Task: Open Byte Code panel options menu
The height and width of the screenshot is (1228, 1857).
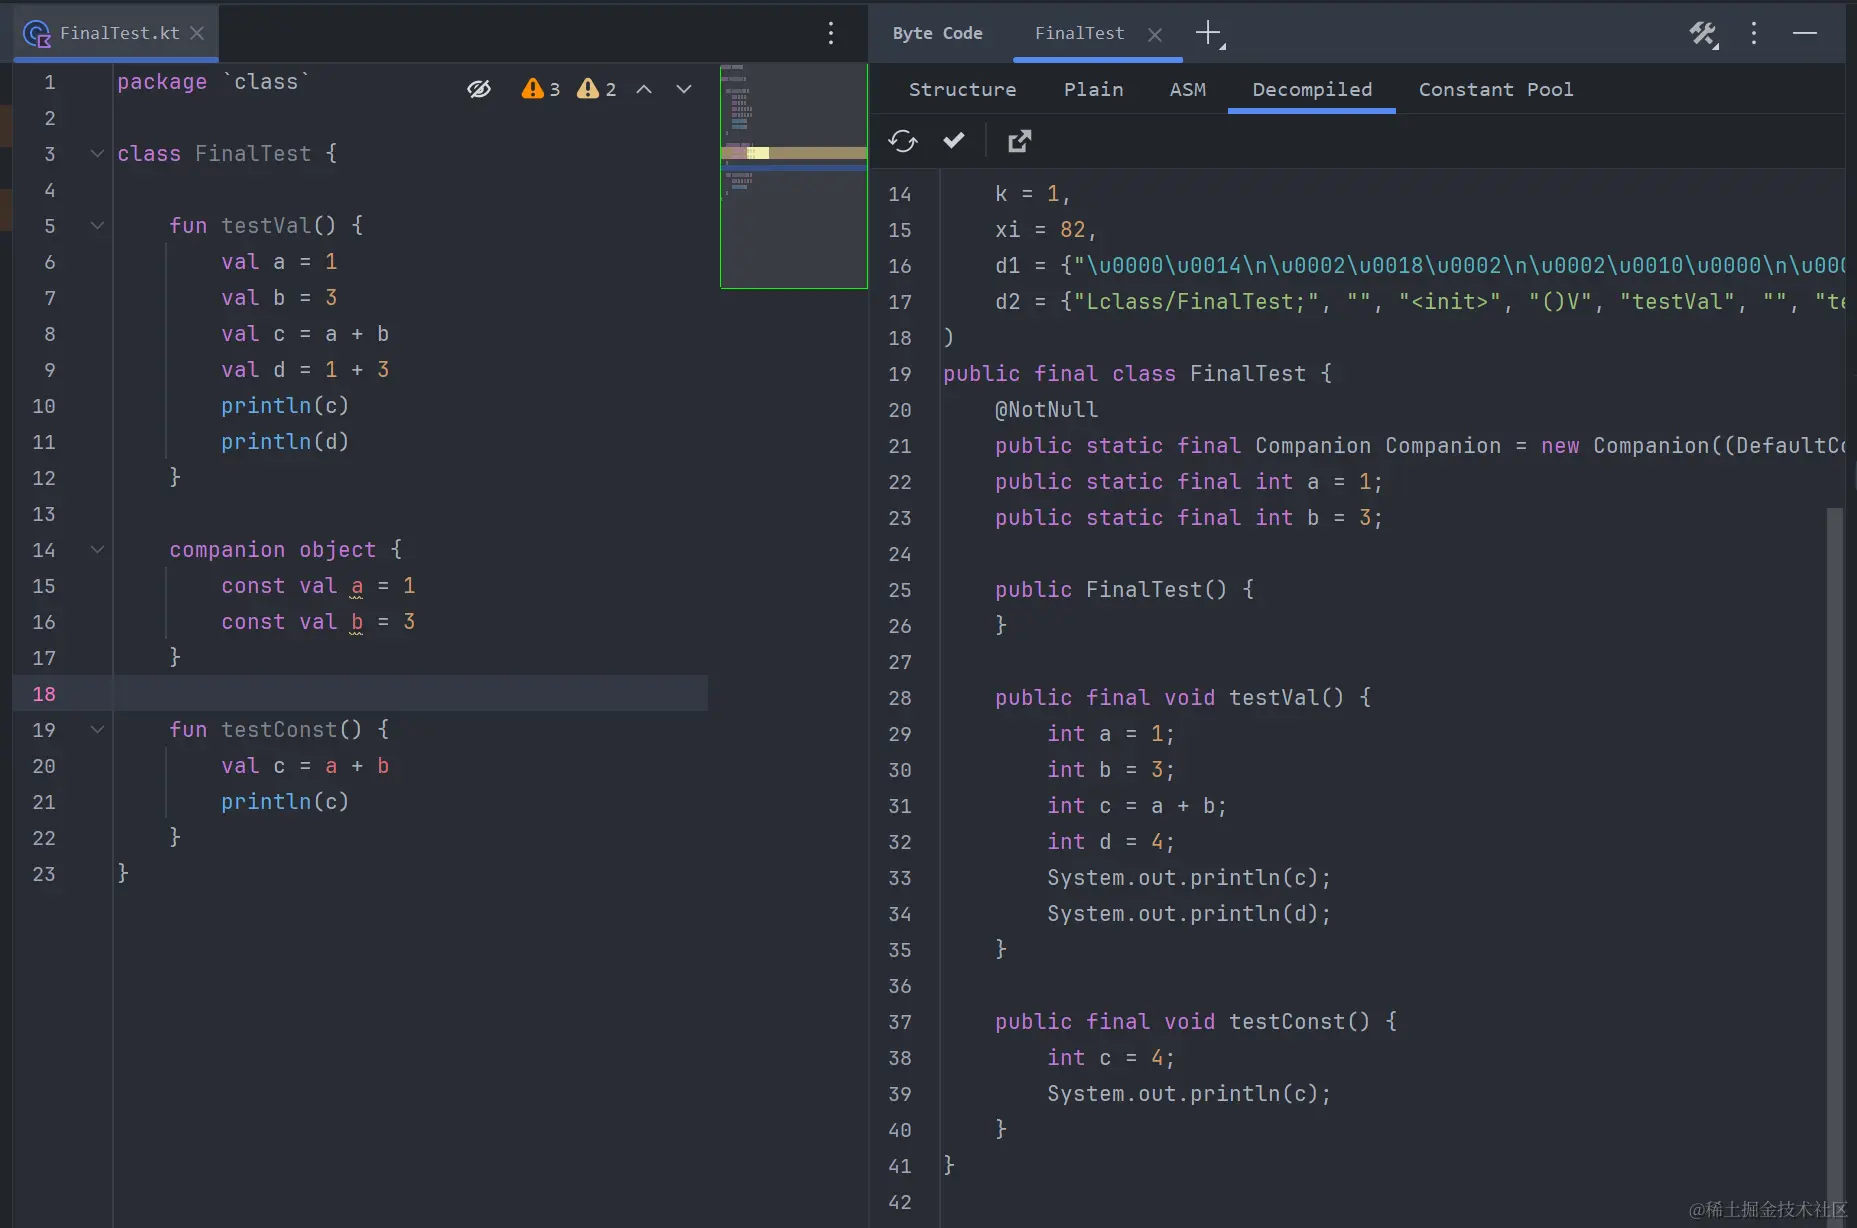Action: [x=1753, y=33]
